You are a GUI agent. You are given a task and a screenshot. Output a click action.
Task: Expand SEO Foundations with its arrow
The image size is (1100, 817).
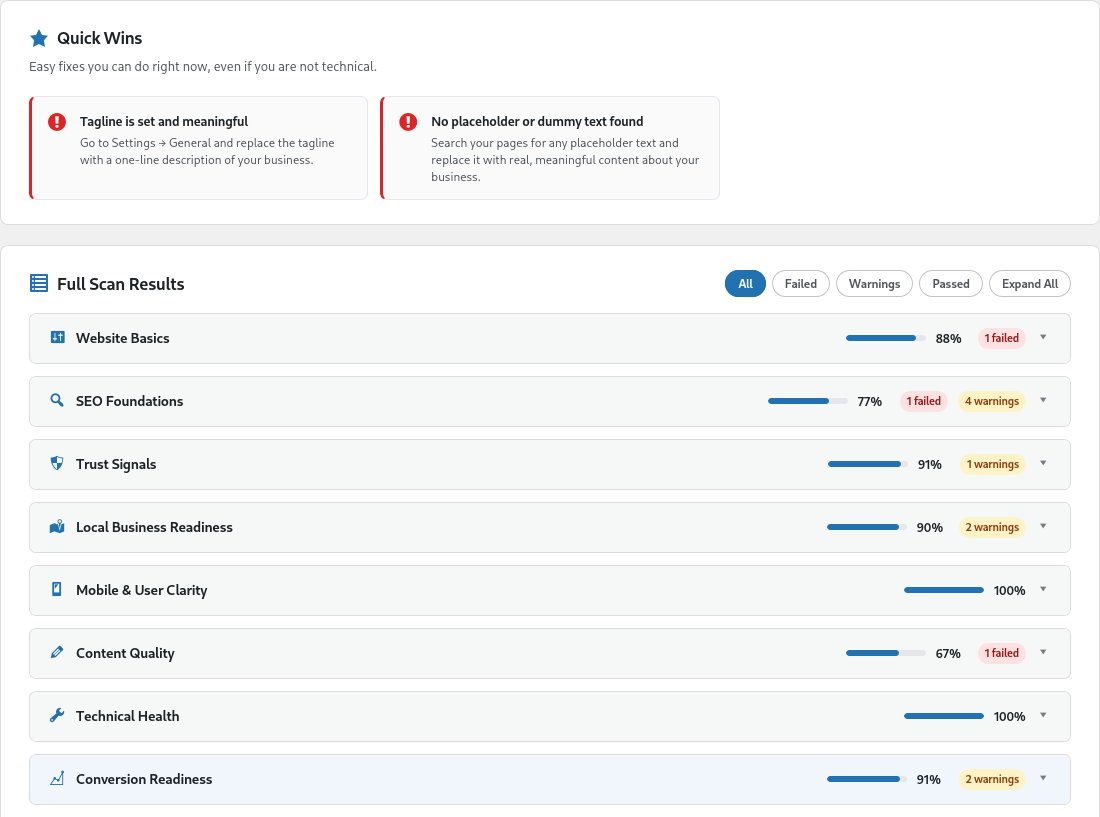point(1043,400)
